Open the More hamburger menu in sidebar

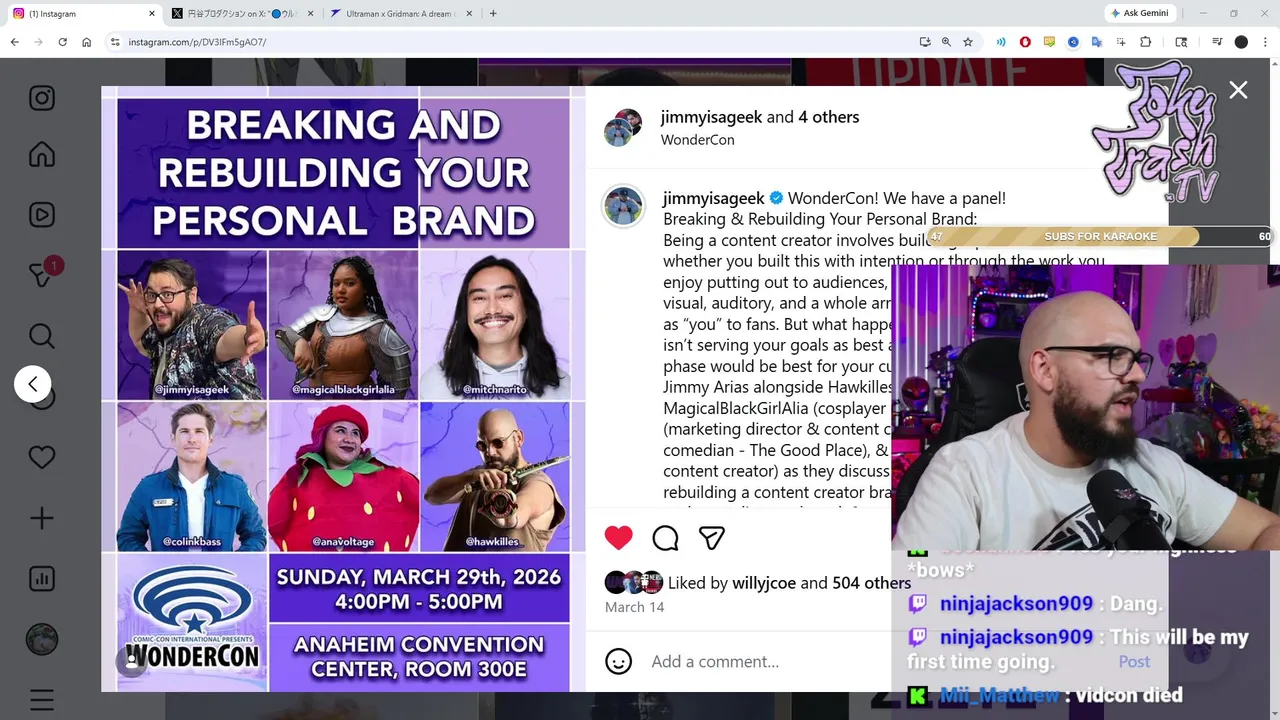click(42, 699)
